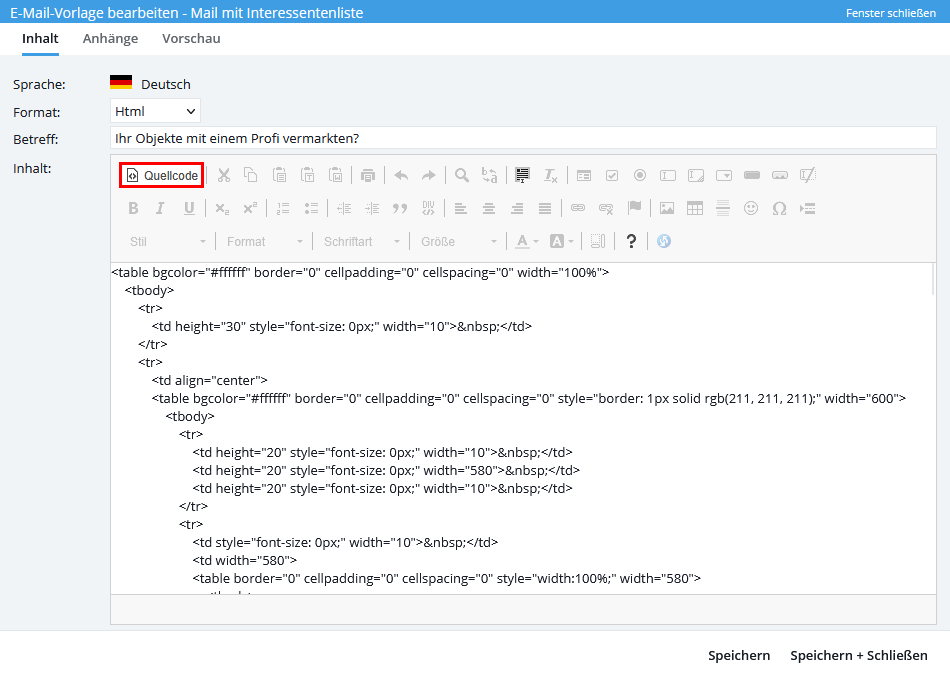Click the smiley emoticon icon
The height and width of the screenshot is (675, 950).
coord(751,208)
